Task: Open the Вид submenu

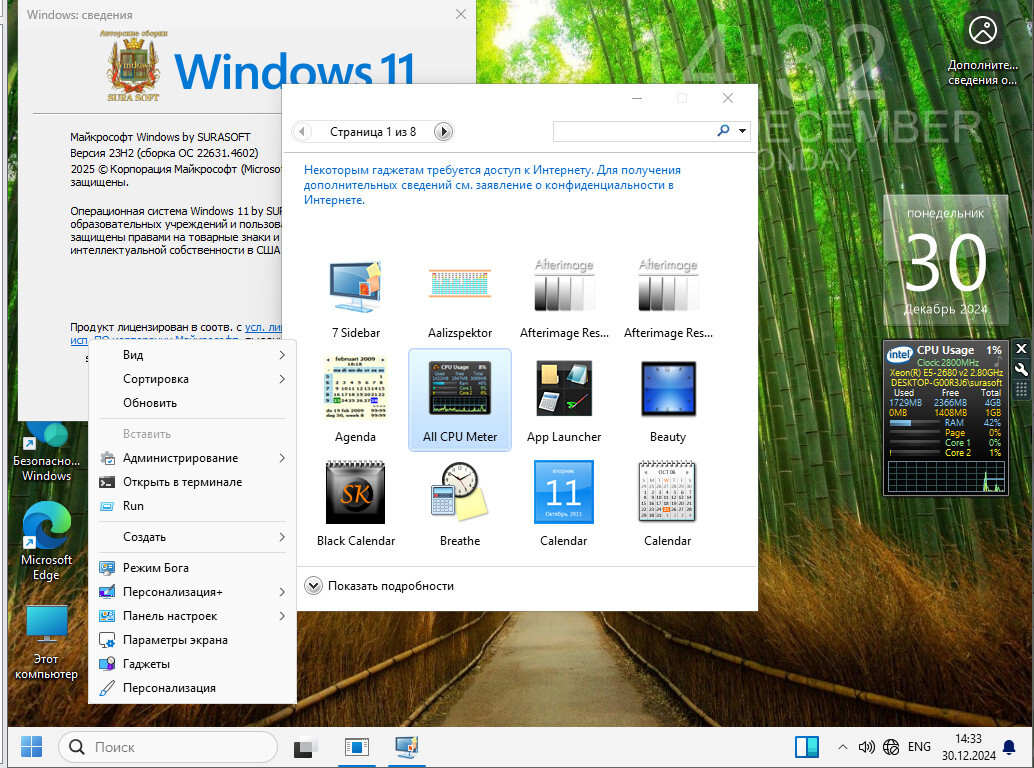Action: pos(193,355)
